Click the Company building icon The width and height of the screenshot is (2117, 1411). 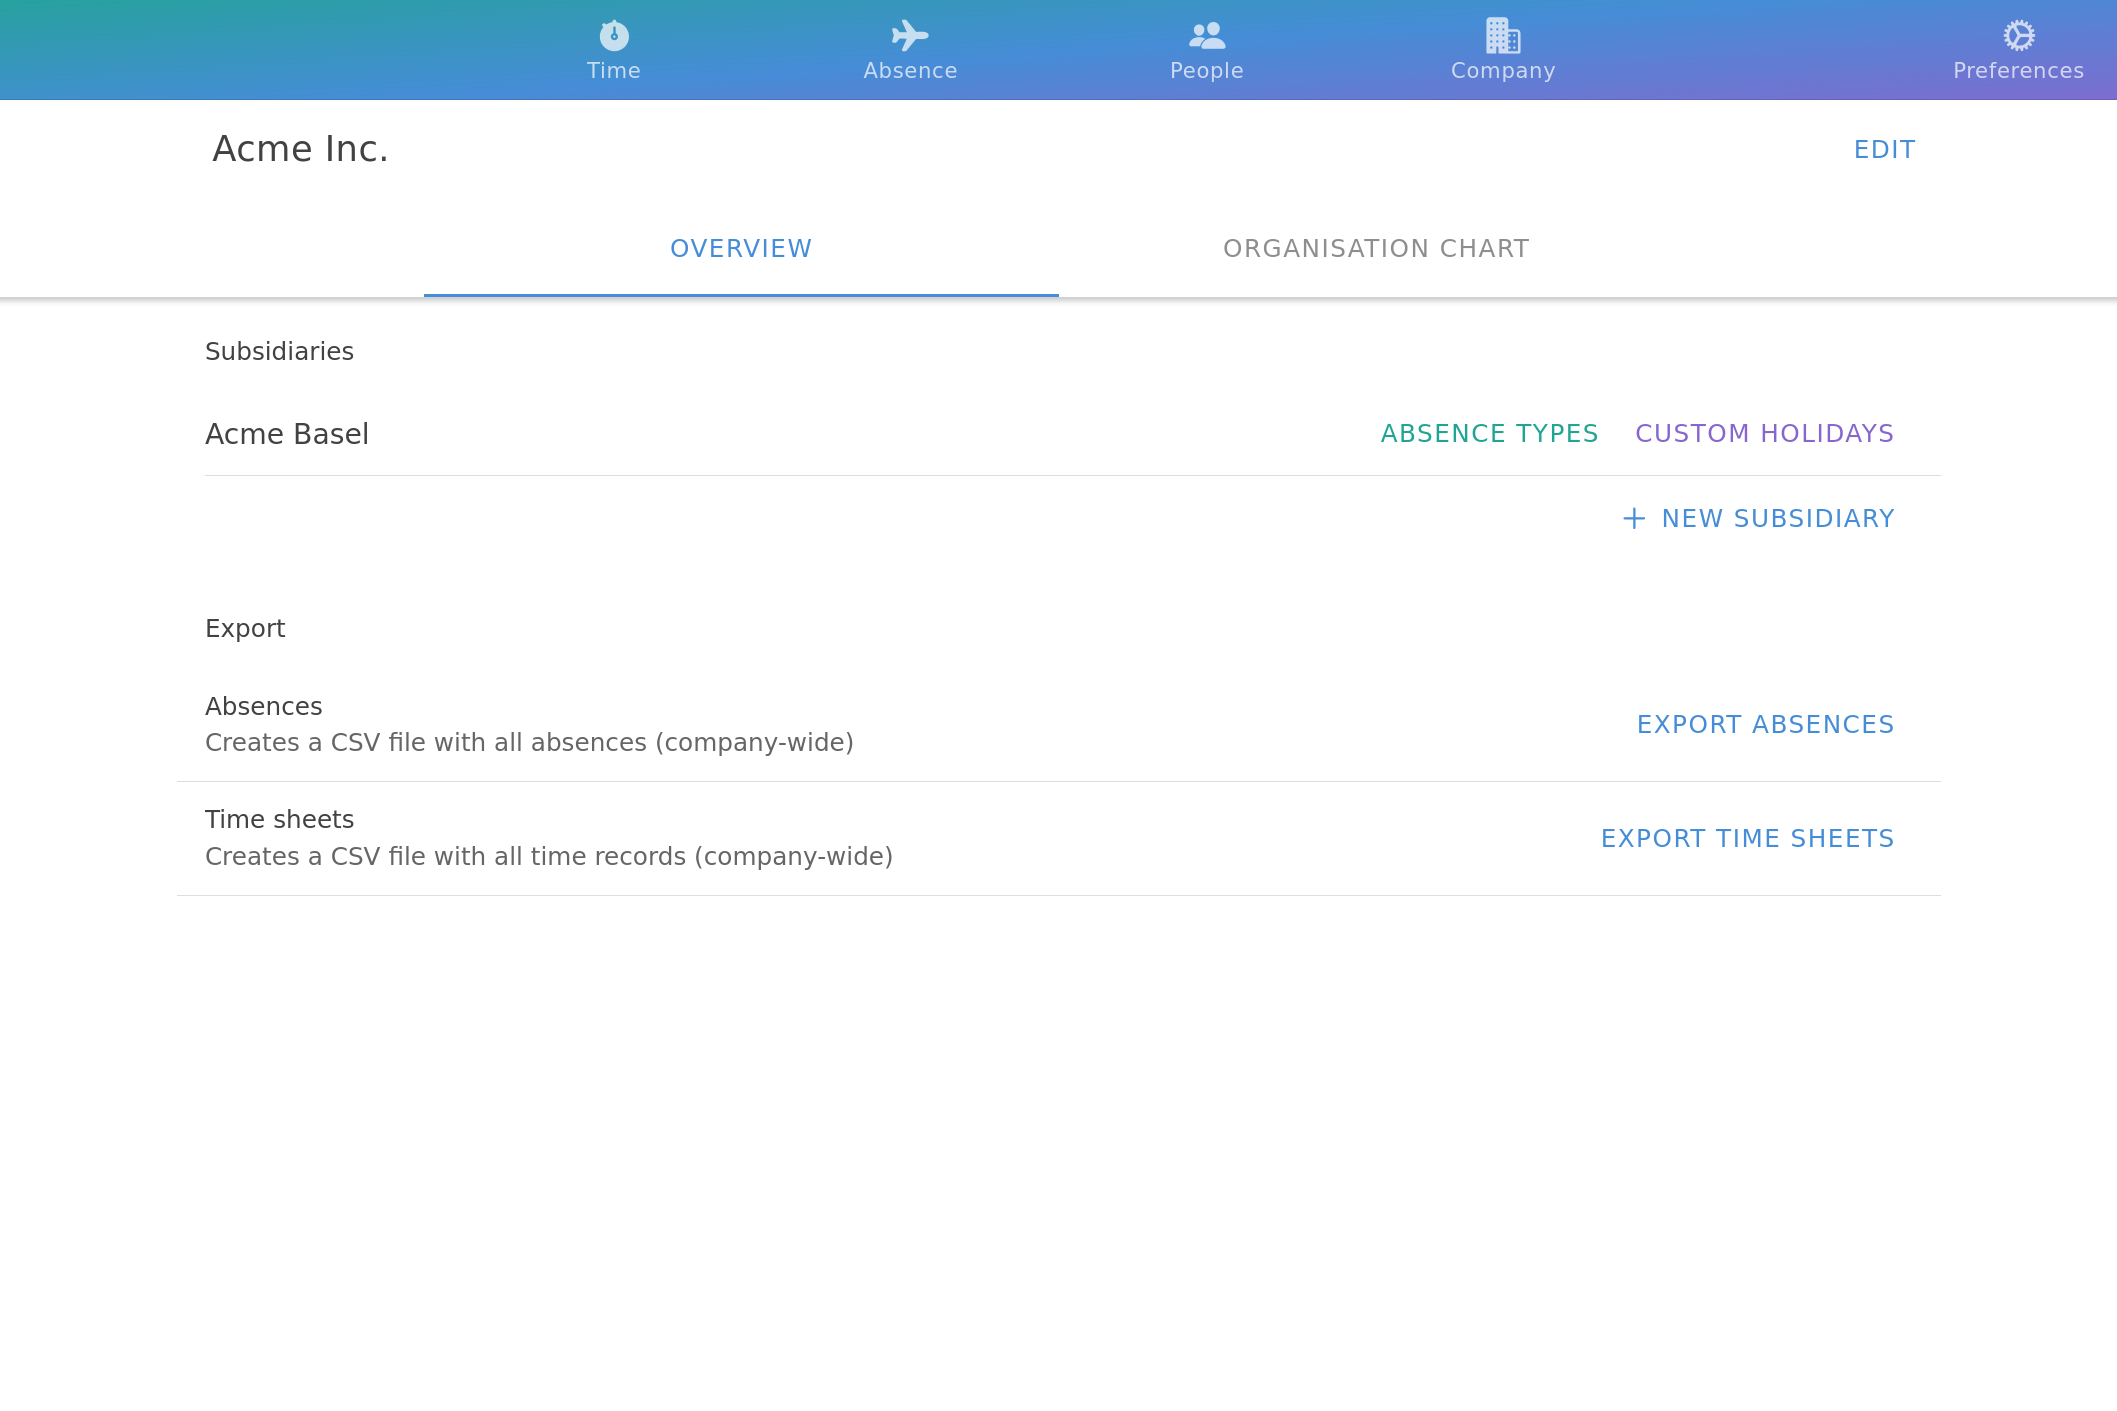[x=1503, y=36]
